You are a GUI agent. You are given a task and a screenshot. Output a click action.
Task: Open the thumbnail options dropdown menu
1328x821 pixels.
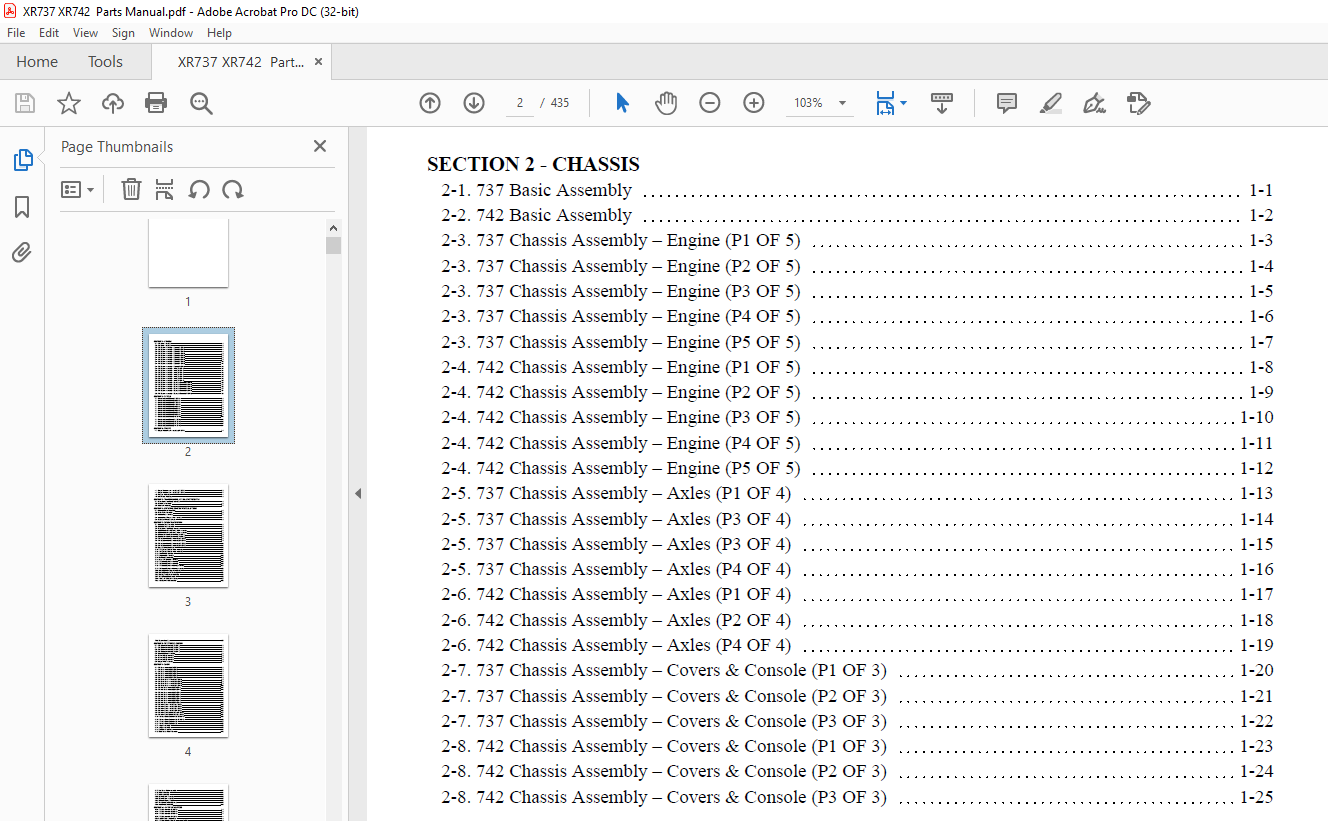tap(77, 189)
